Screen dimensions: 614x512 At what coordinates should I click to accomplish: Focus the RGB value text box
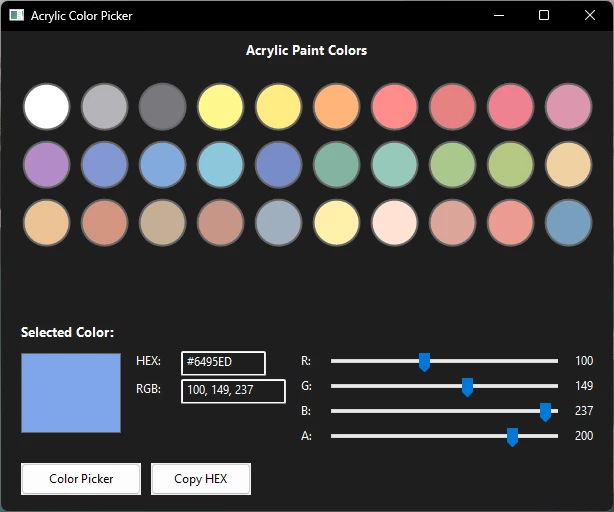pyautogui.click(x=233, y=390)
